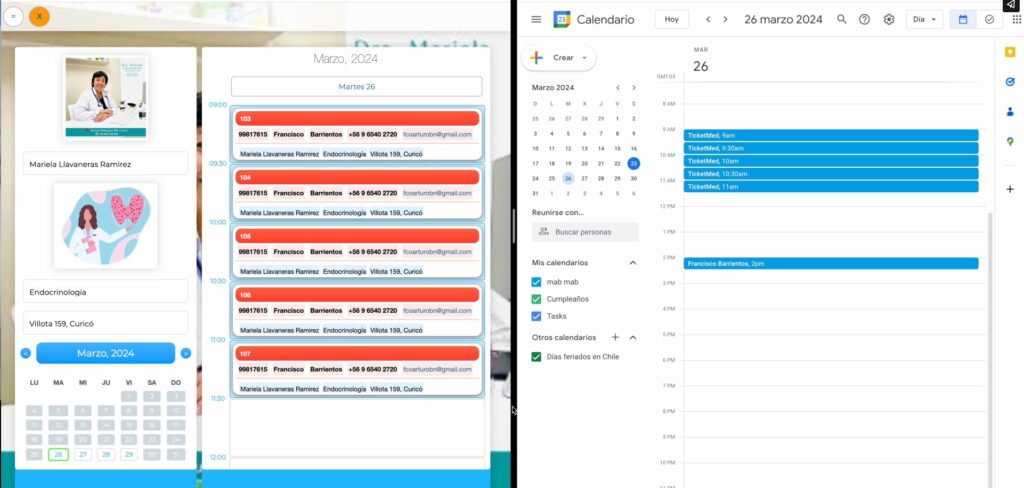The width and height of the screenshot is (1024, 488).
Task: Open the settings gear in Calendario
Action: pos(888,19)
